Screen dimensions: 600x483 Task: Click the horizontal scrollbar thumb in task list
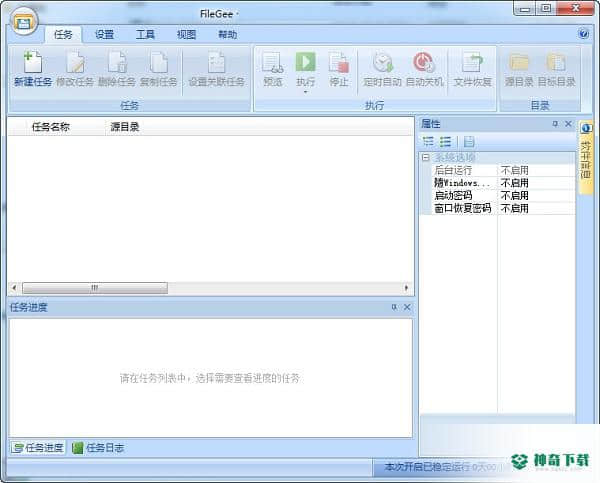click(x=95, y=288)
